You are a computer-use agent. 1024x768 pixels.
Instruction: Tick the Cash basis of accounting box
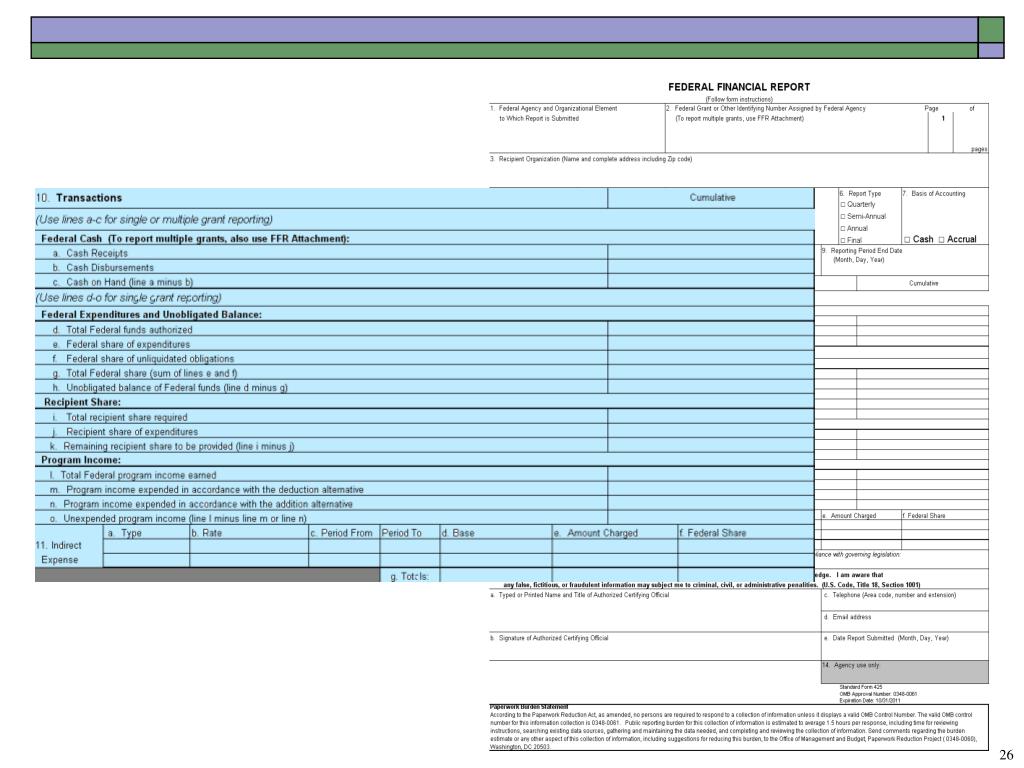click(x=907, y=240)
